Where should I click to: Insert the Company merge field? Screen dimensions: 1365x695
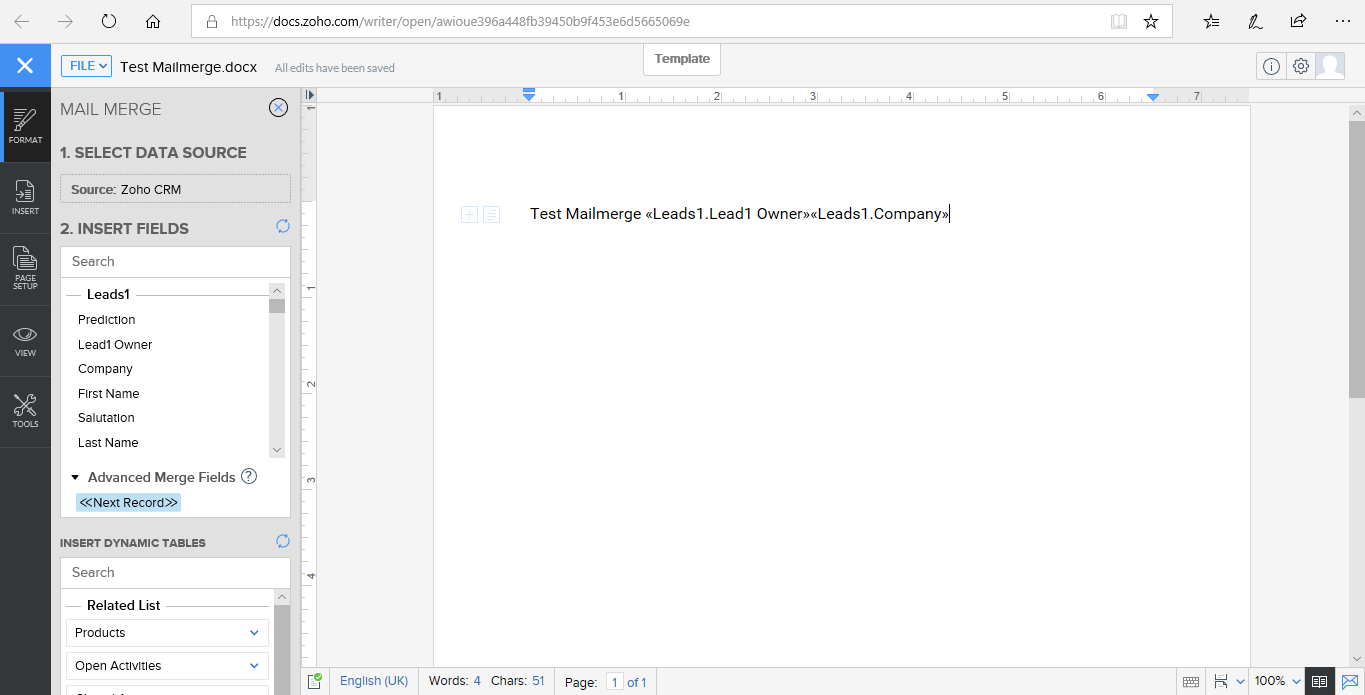105,369
